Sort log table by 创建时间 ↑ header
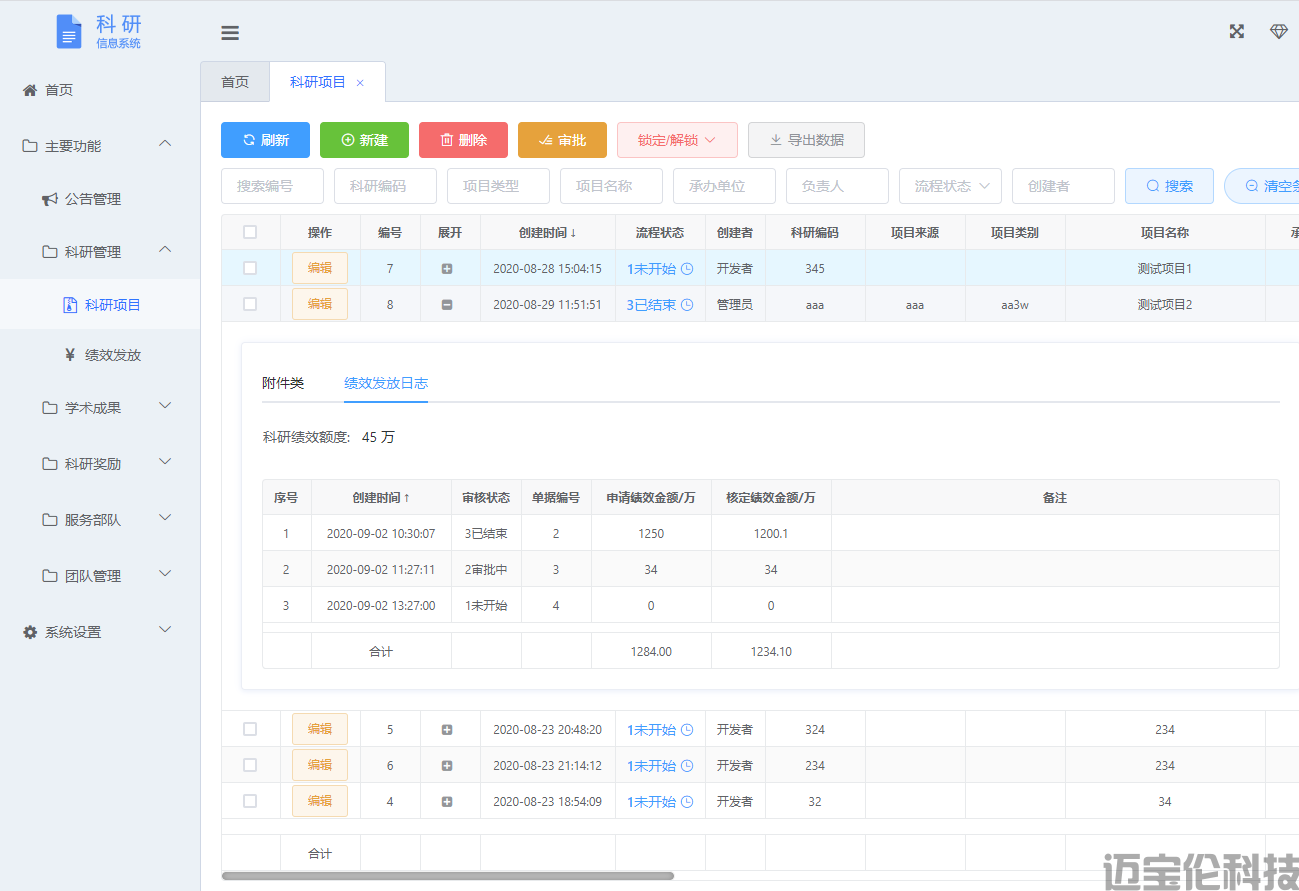This screenshot has width=1299, height=891. 381,497
